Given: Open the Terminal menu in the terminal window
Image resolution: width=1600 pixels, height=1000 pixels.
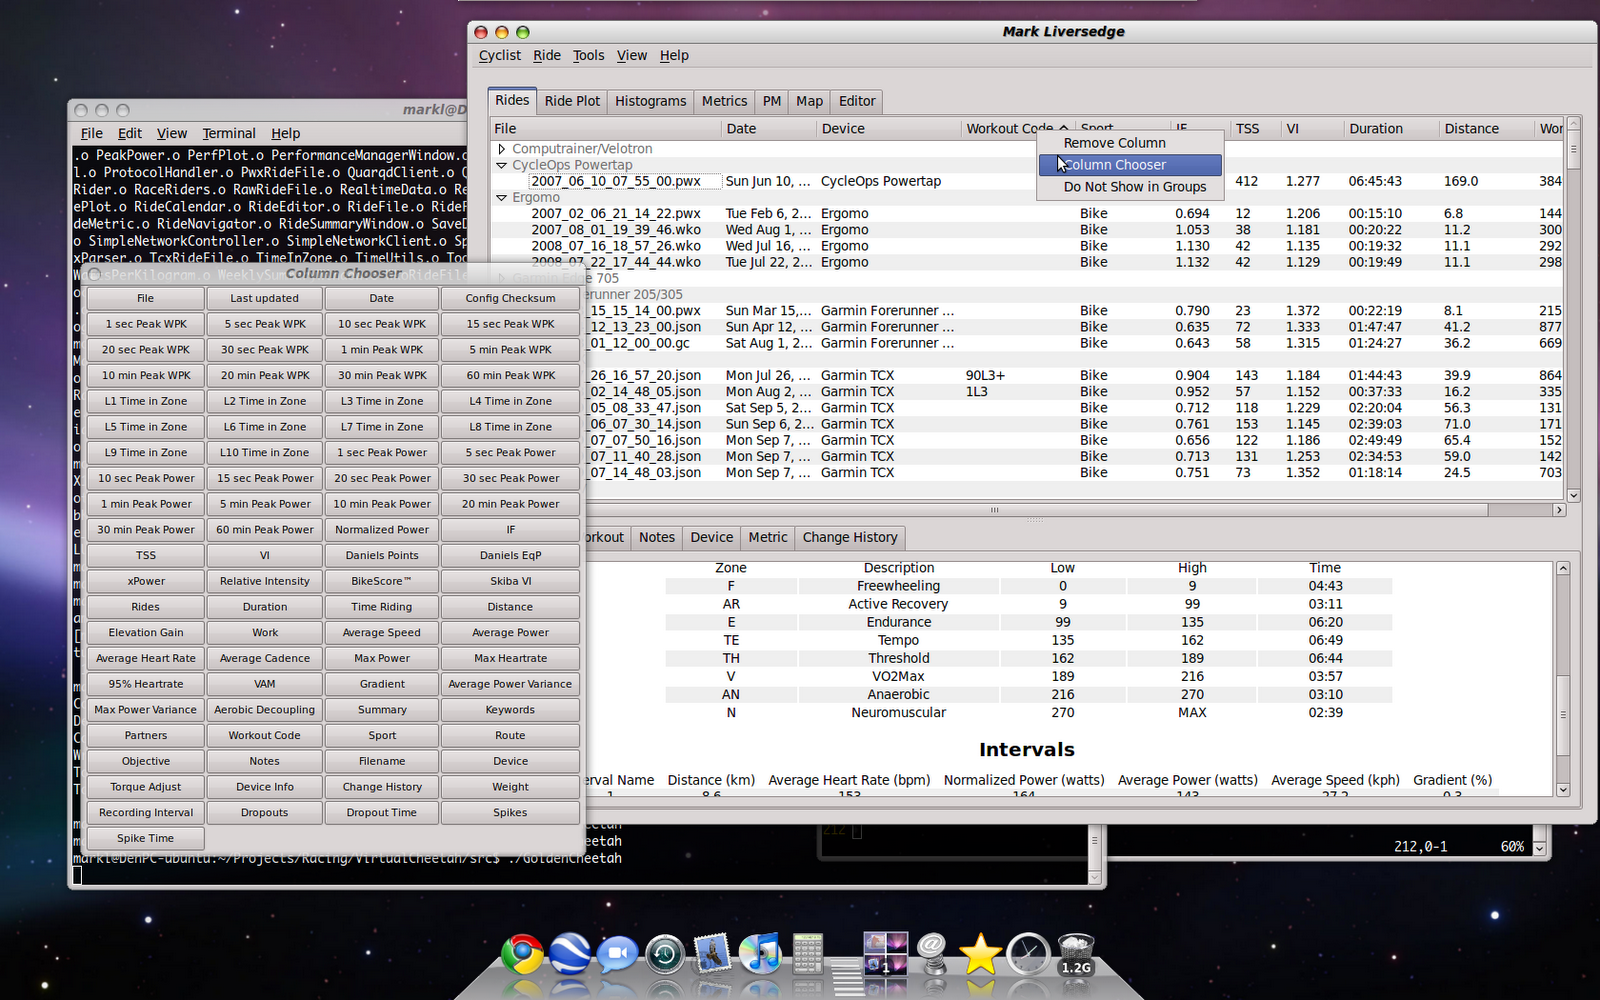Looking at the screenshot, I should 229,134.
